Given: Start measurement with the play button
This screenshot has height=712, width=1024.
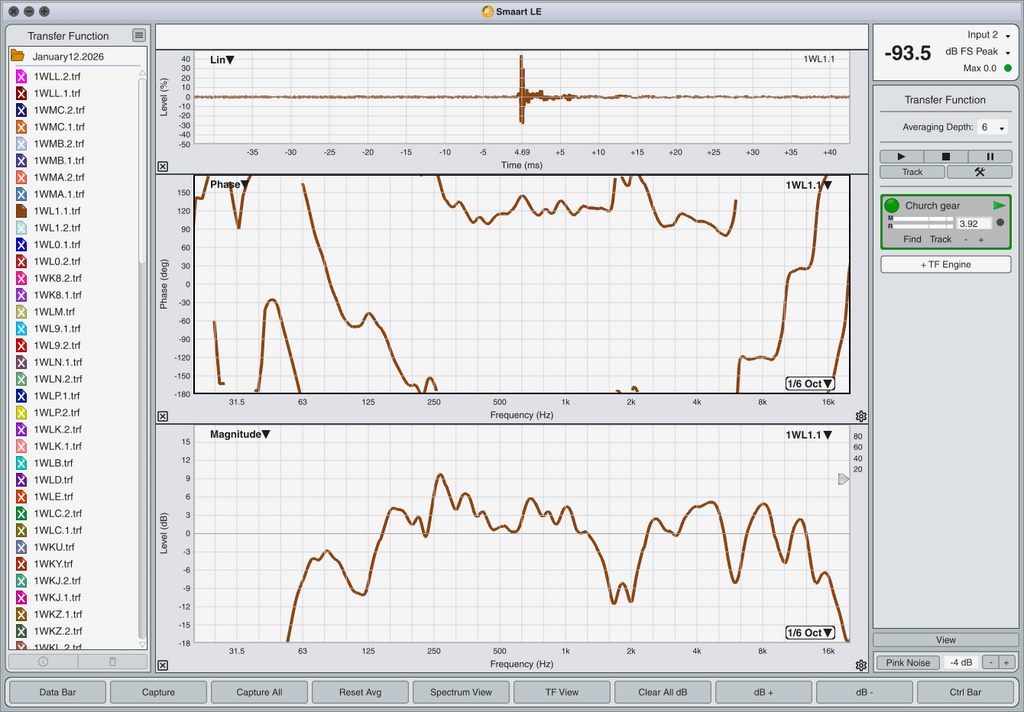Looking at the screenshot, I should pyautogui.click(x=901, y=156).
